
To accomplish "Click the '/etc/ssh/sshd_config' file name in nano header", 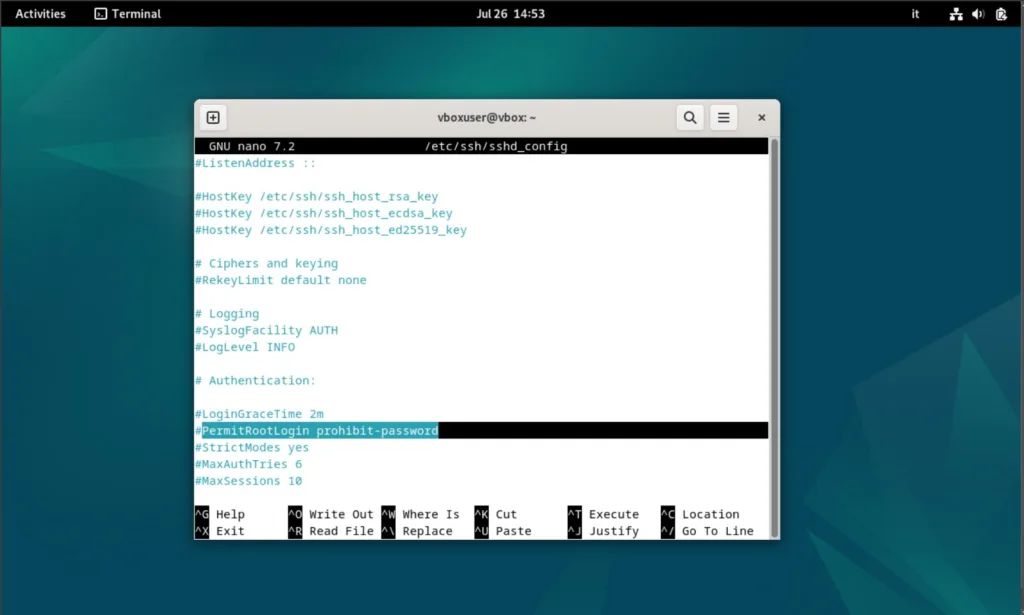I will pyautogui.click(x=496, y=146).
